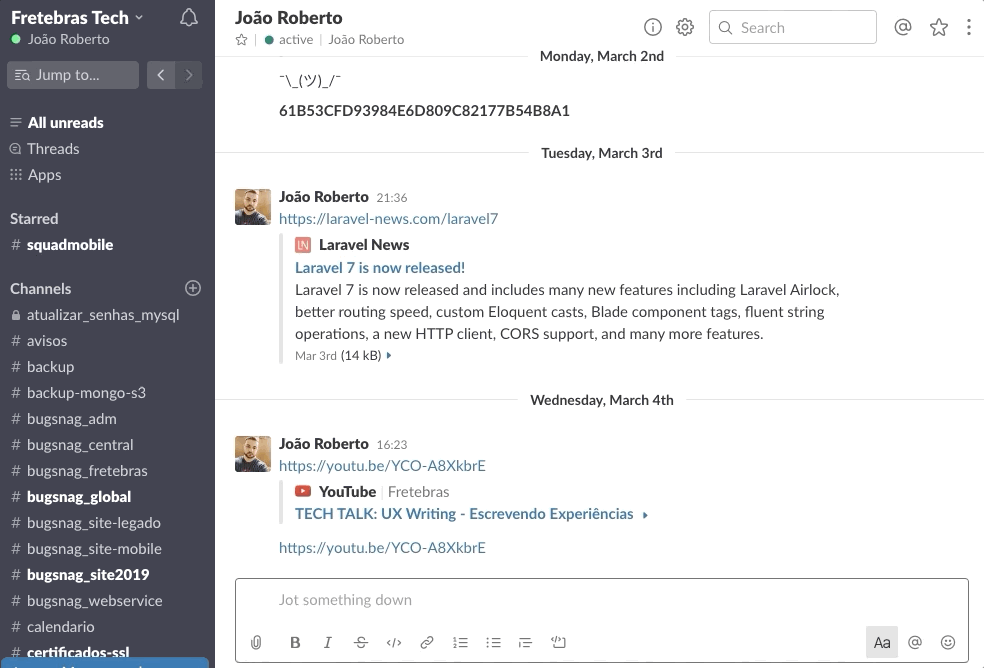
Task: Go forward in history
Action: (x=189, y=75)
